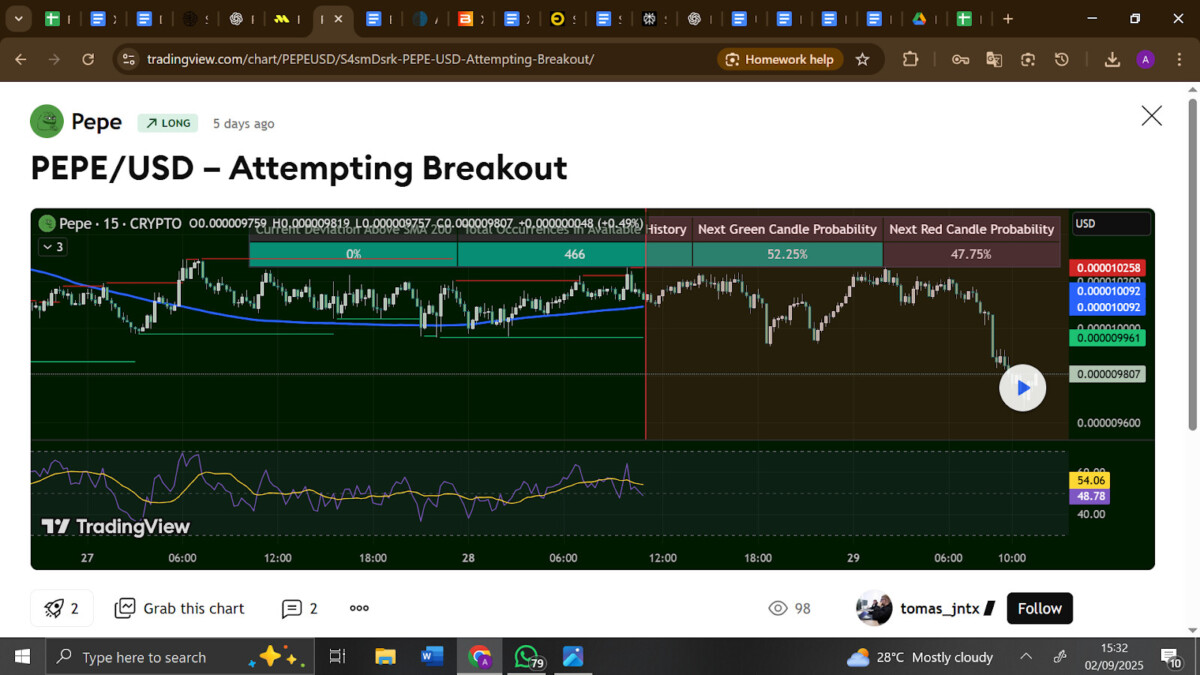This screenshot has height=675, width=1200.
Task: Follow the author tomas_jntx
Action: 1039,608
